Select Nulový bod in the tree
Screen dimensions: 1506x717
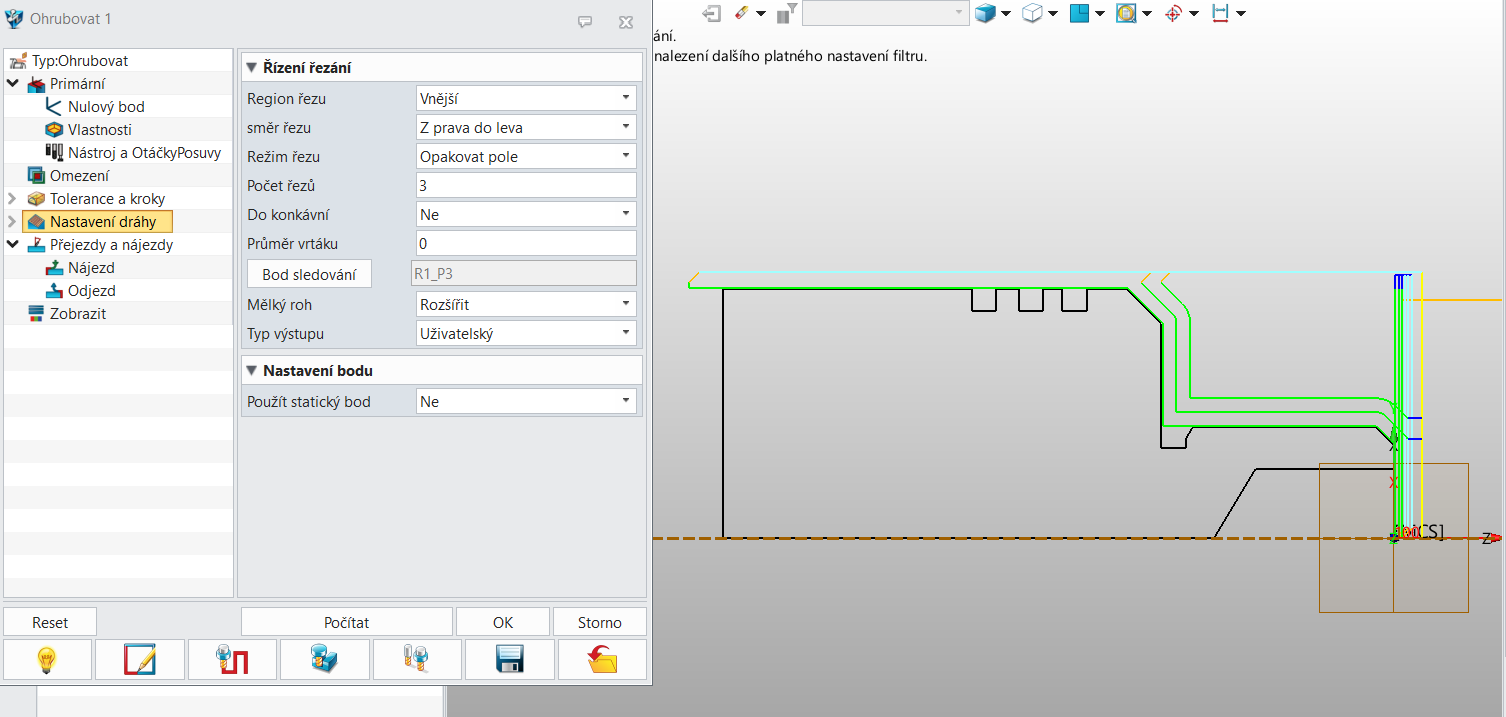106,106
